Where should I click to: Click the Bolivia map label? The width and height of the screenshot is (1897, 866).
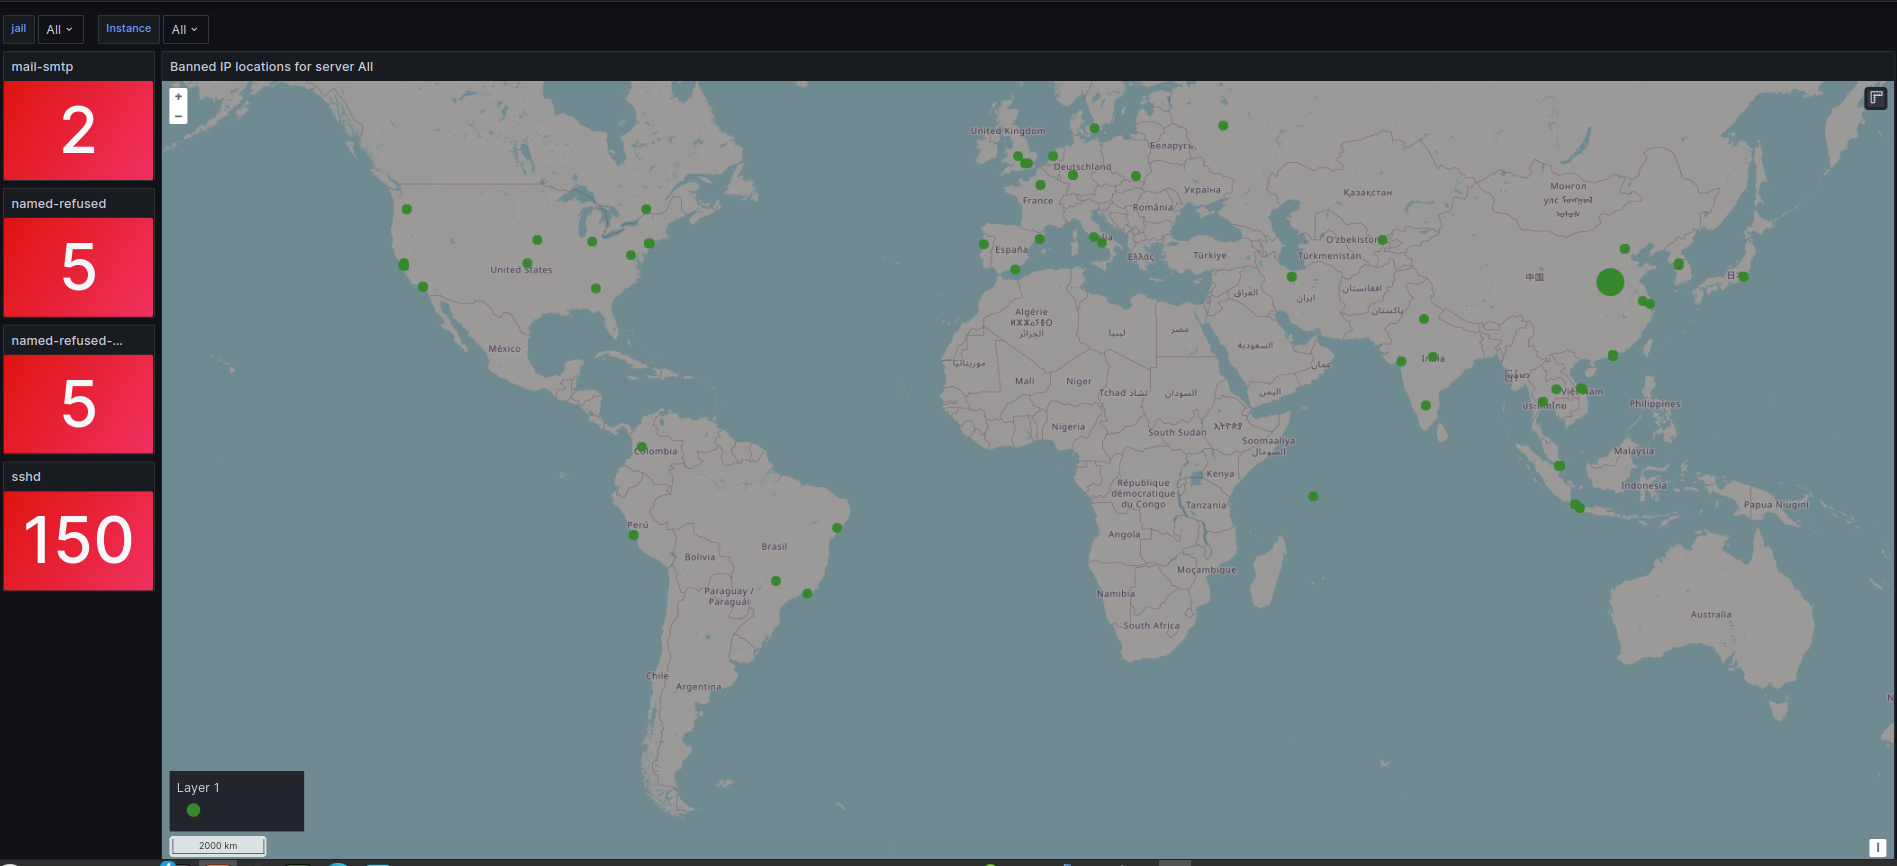point(700,557)
